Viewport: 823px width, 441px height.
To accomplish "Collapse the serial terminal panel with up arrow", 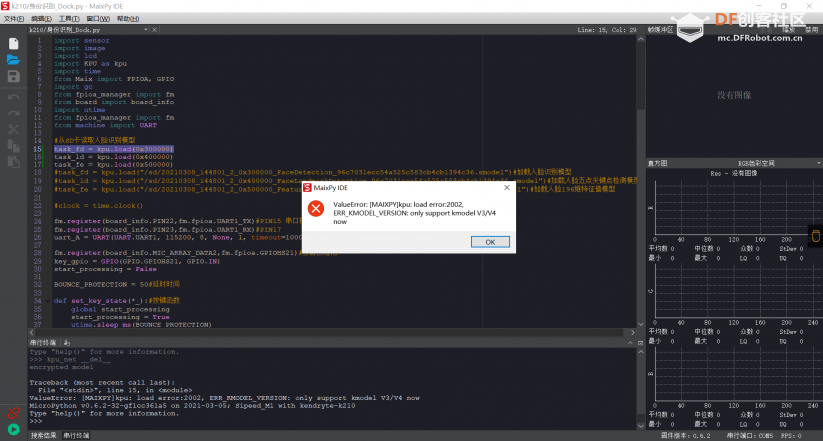I will click(x=630, y=342).
